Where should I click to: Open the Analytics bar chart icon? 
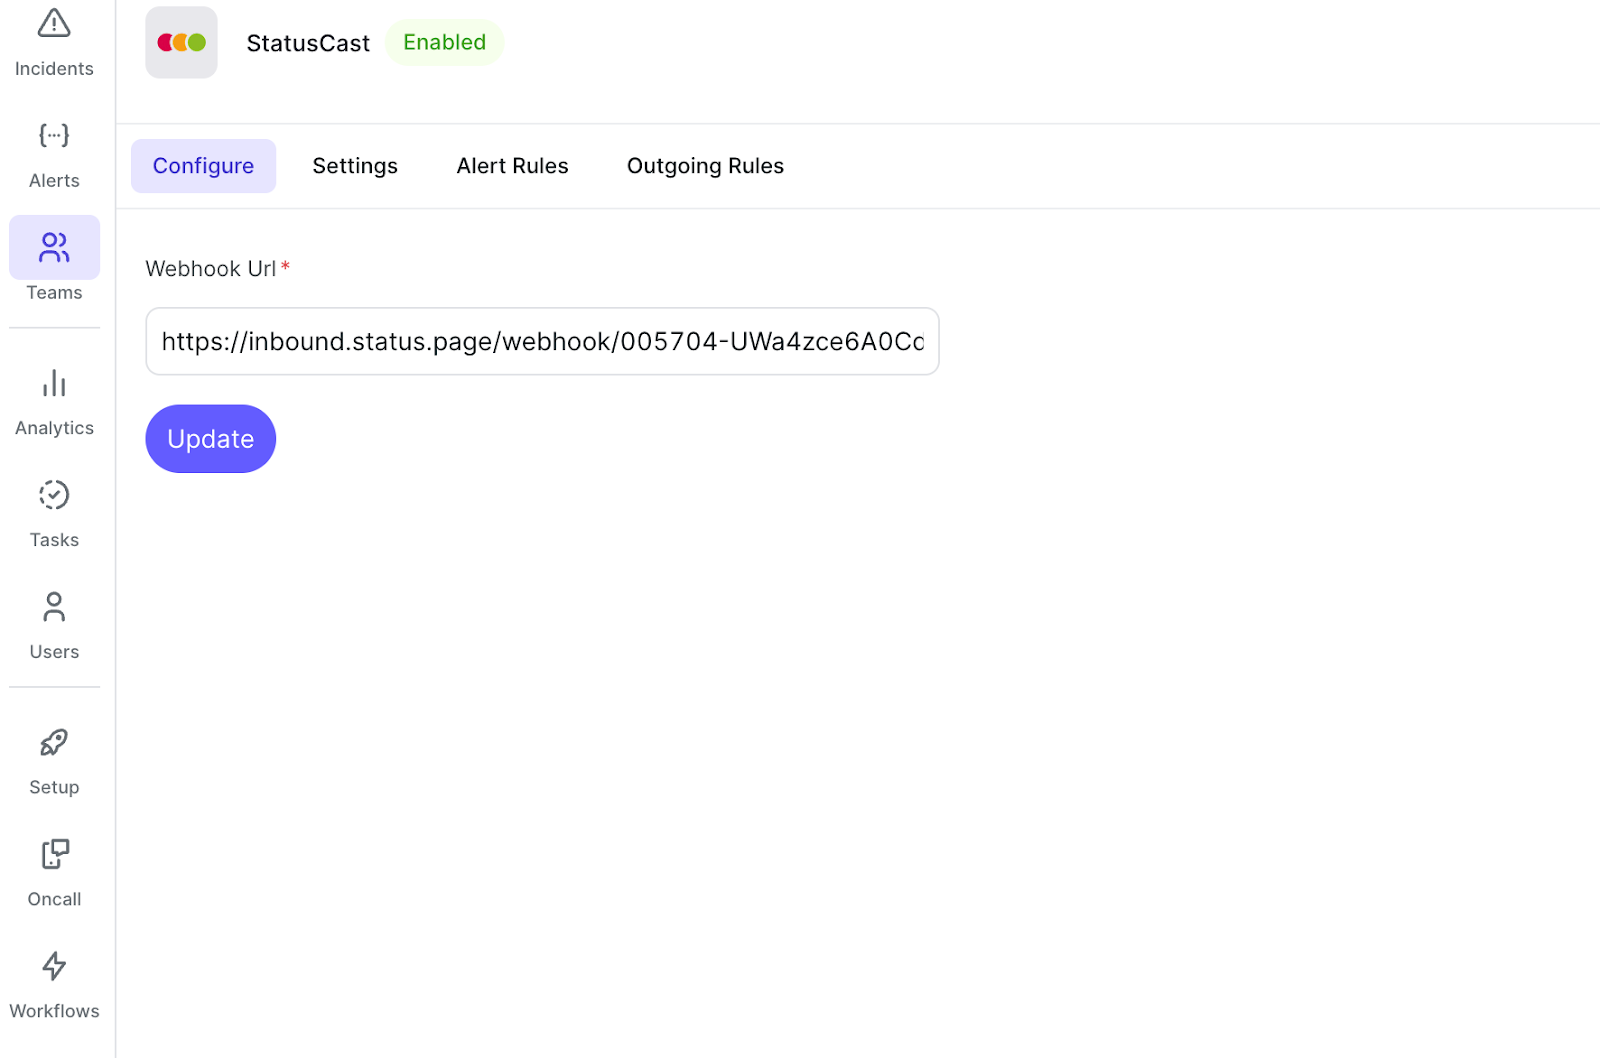click(x=54, y=383)
